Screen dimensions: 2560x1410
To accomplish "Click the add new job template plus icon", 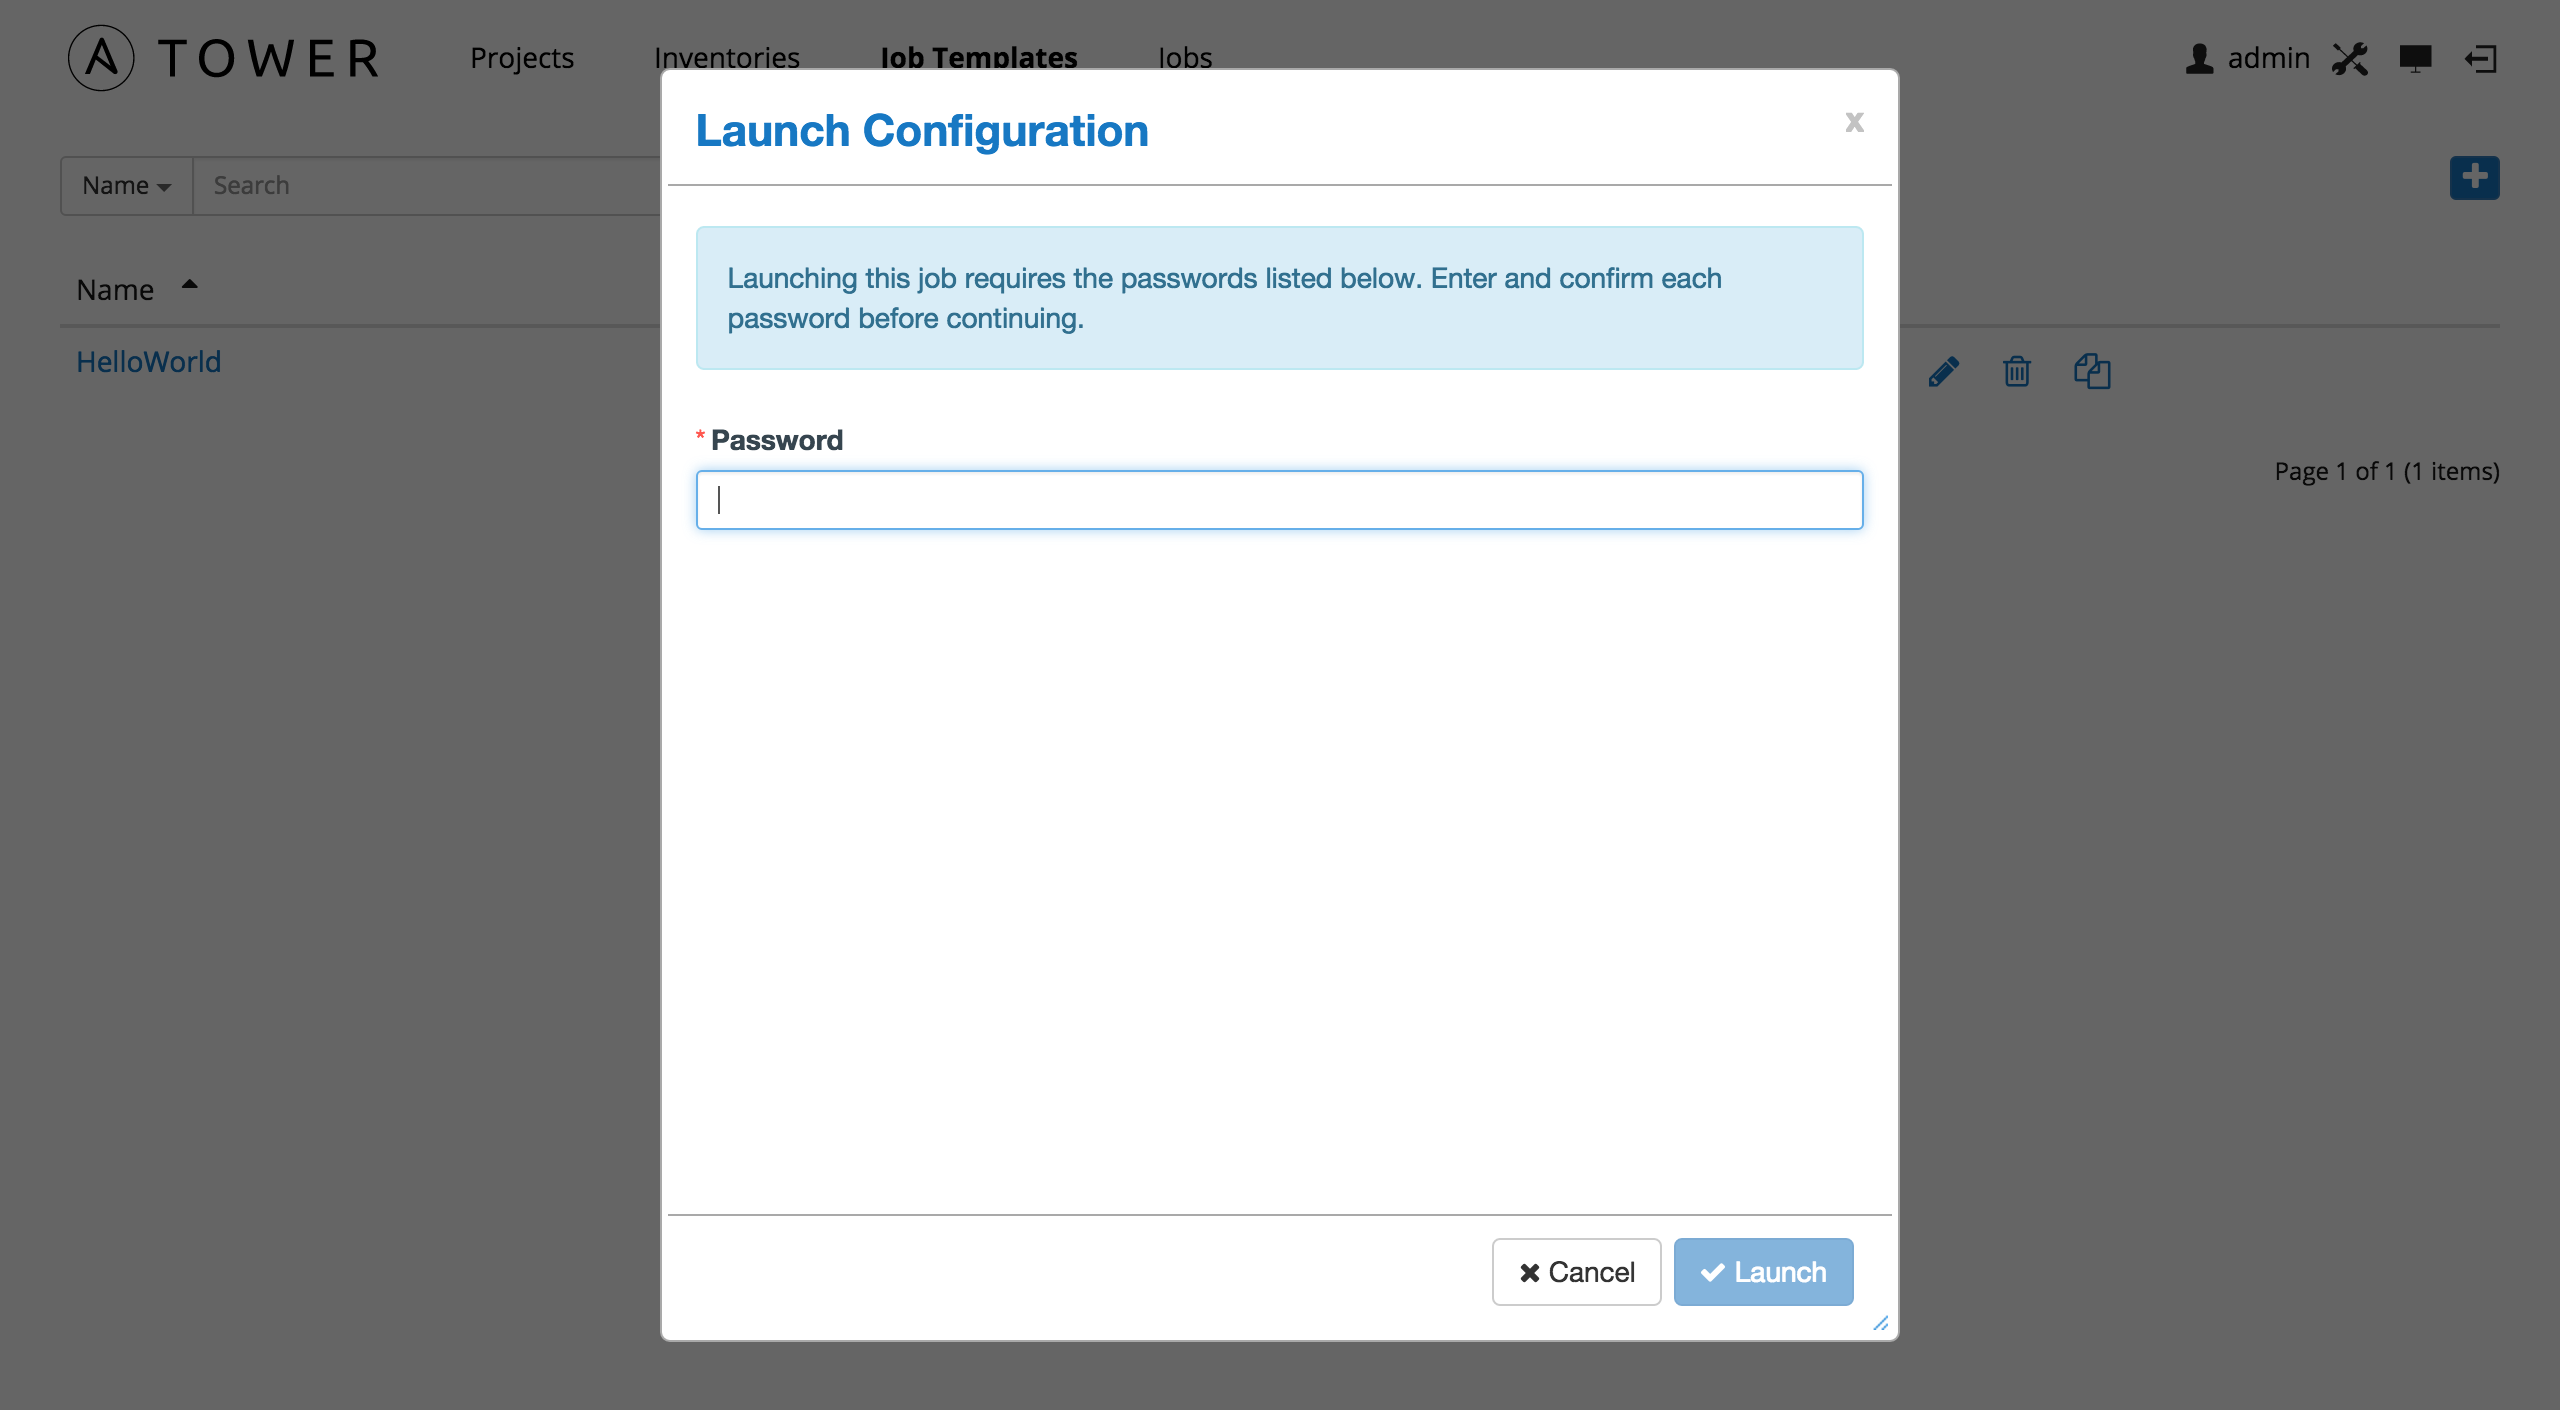I will [2473, 175].
